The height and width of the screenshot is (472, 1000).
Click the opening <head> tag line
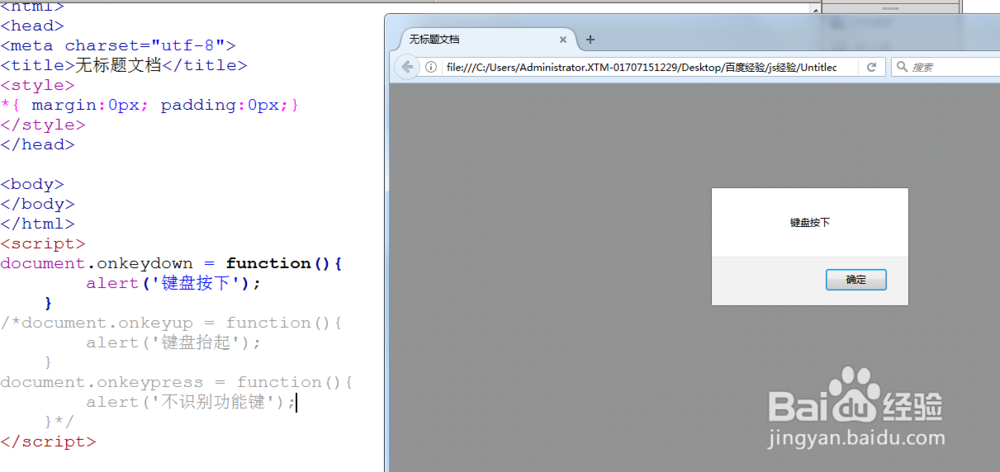click(x=33, y=26)
